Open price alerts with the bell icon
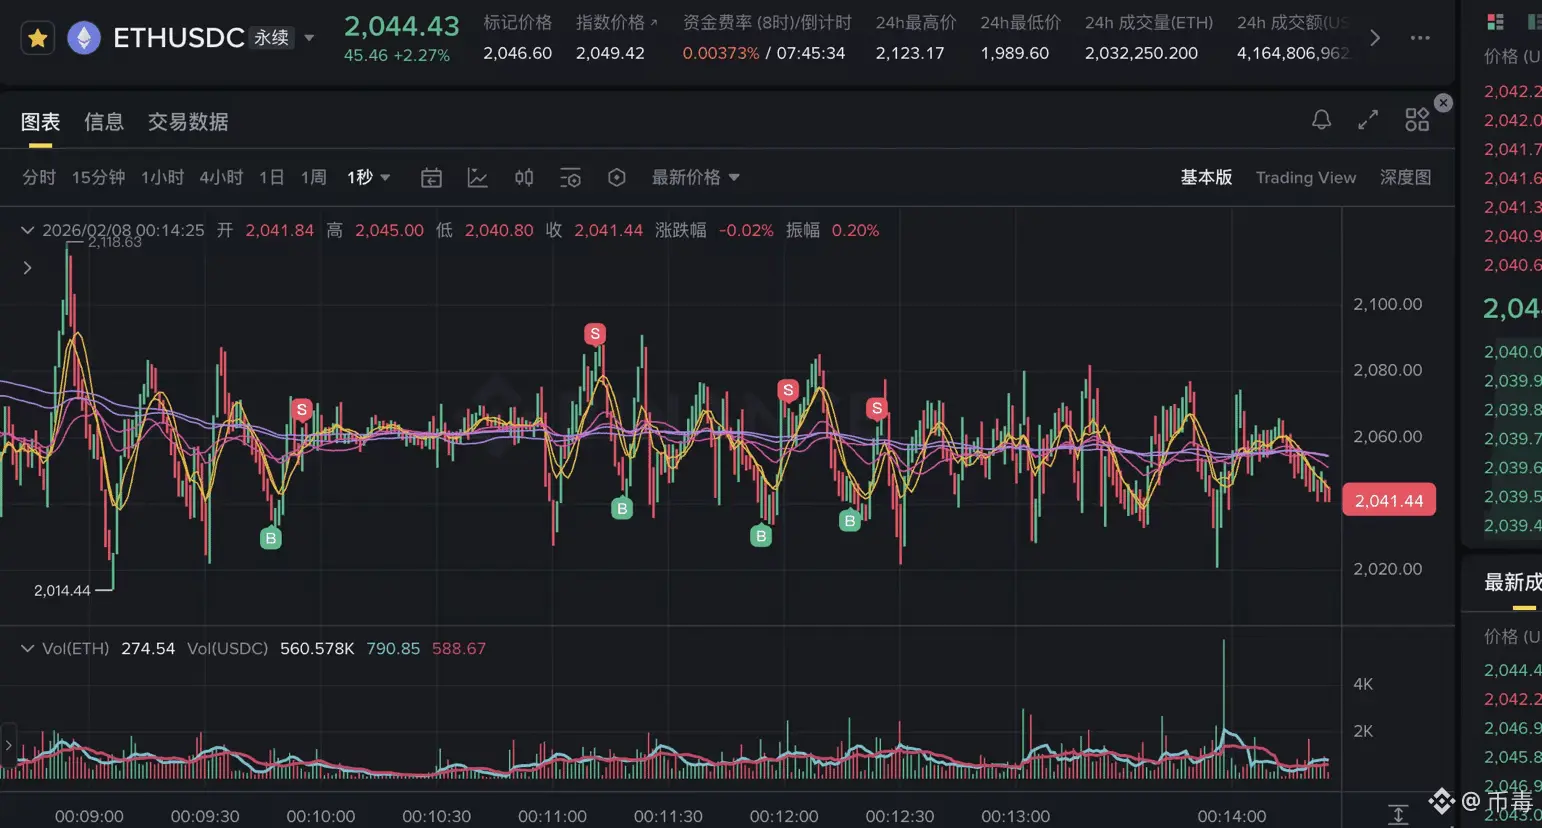 tap(1321, 120)
